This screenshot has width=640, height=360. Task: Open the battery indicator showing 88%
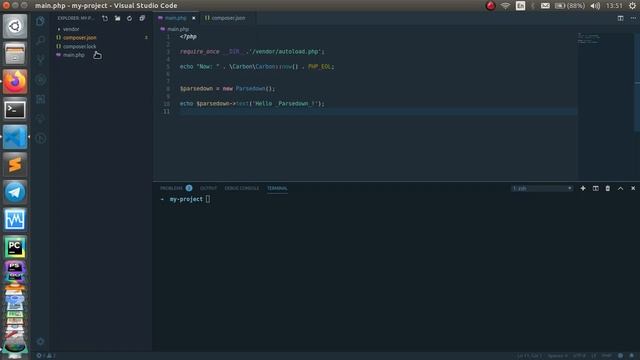click(x=570, y=6)
